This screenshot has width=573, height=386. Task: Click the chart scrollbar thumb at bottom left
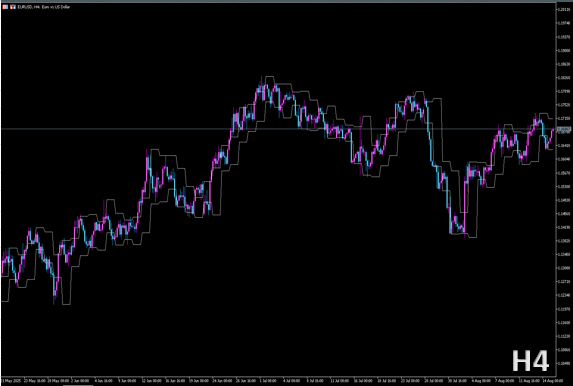[78, 385]
